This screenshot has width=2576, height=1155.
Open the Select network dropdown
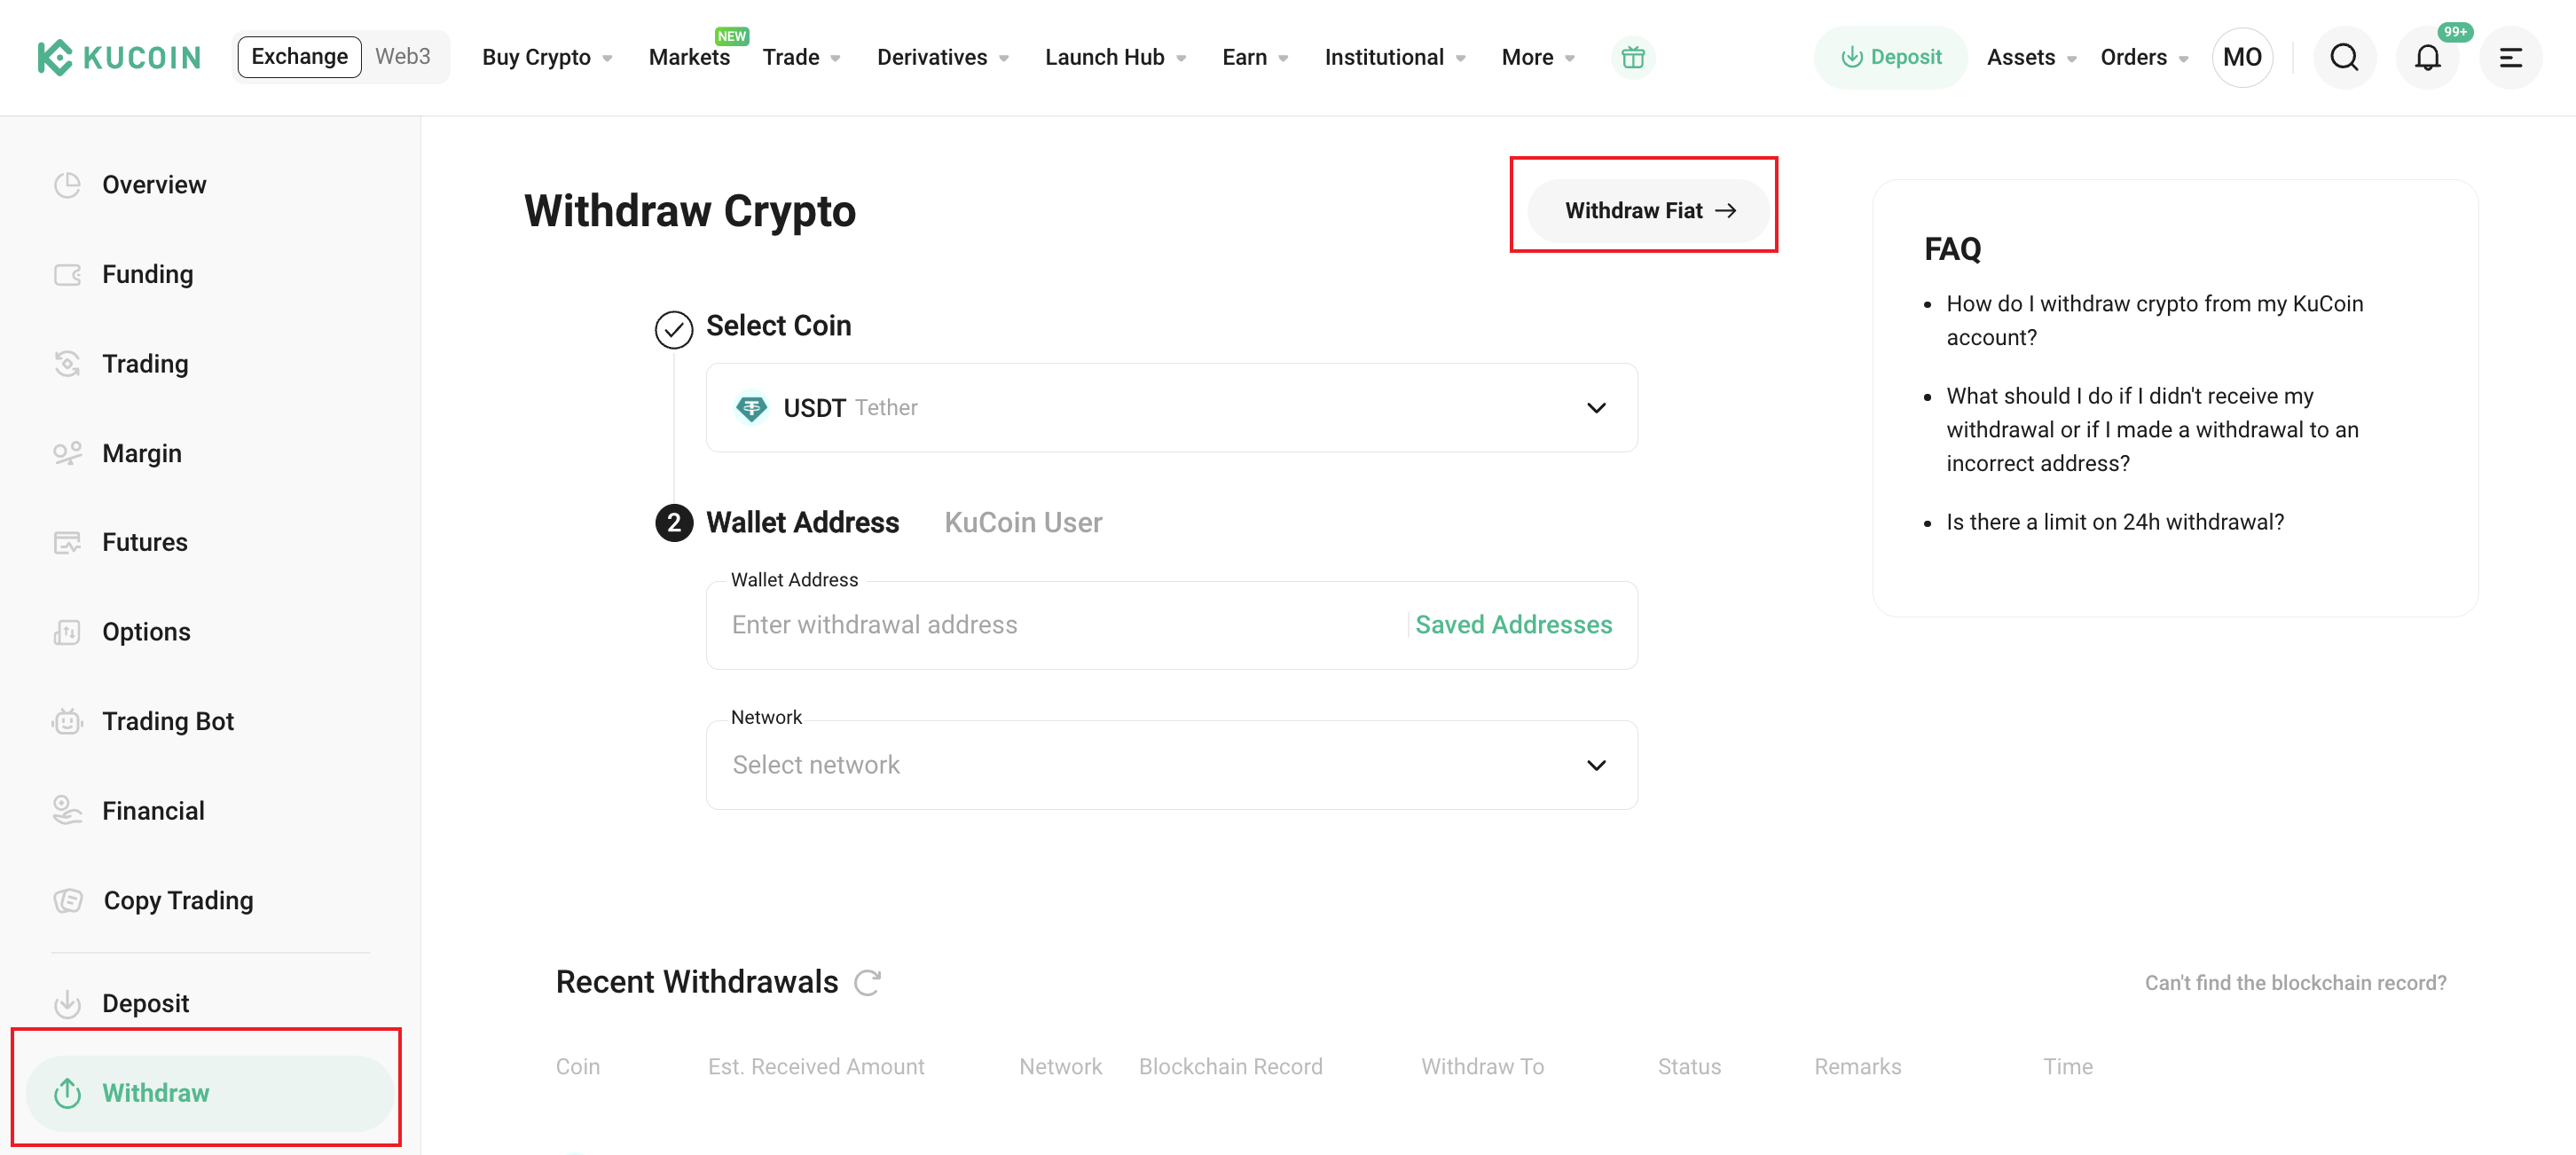[1171, 765]
